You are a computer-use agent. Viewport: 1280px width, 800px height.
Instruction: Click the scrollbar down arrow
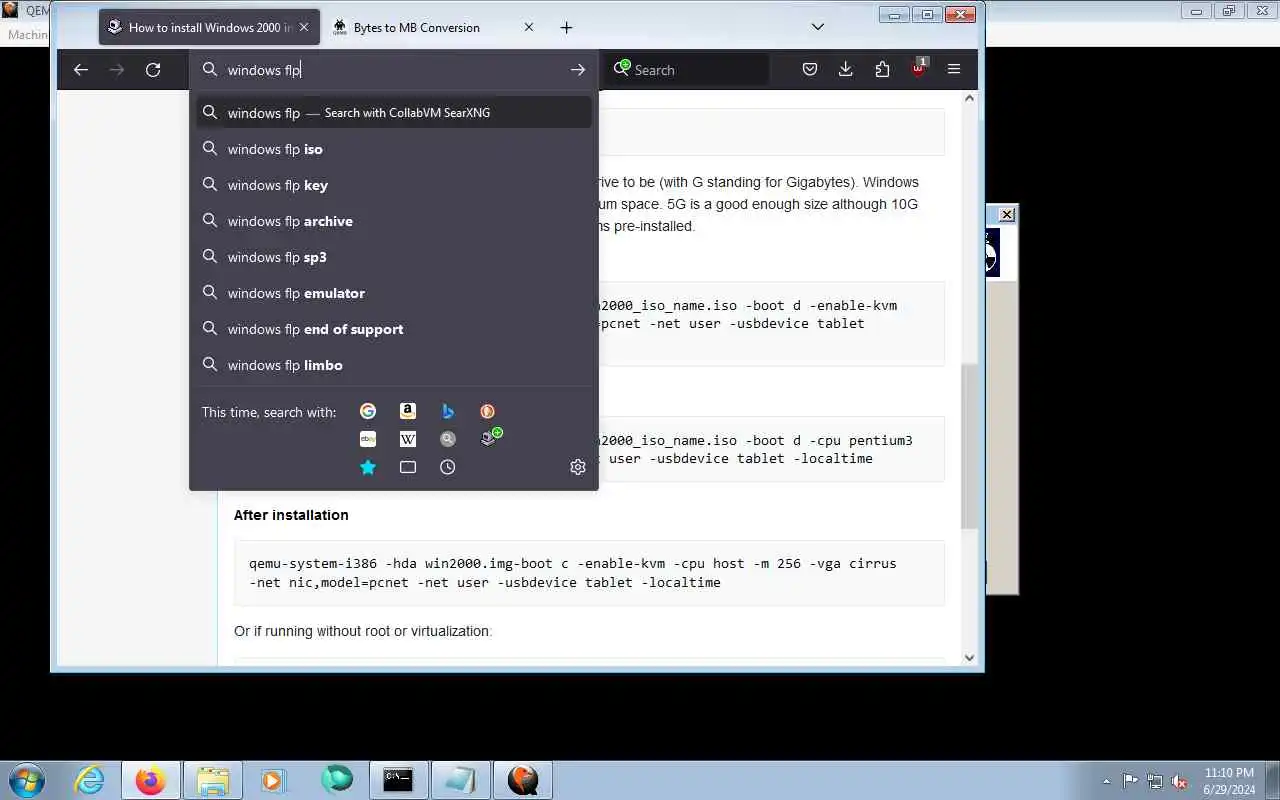point(969,657)
